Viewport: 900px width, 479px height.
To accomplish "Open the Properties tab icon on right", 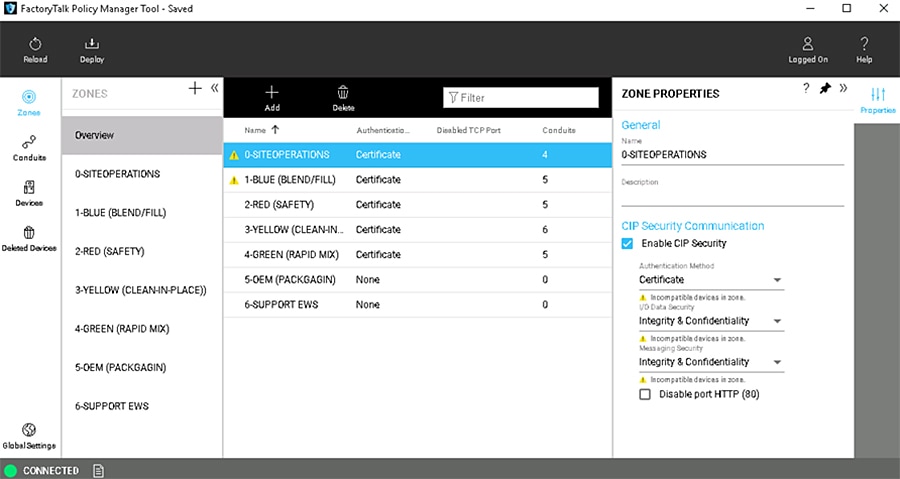I will point(878,95).
